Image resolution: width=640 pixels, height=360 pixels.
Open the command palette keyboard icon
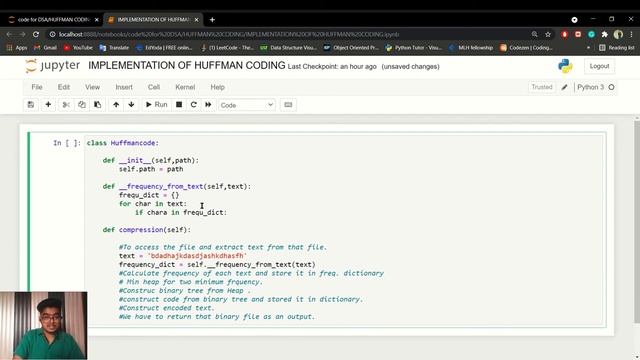point(288,105)
